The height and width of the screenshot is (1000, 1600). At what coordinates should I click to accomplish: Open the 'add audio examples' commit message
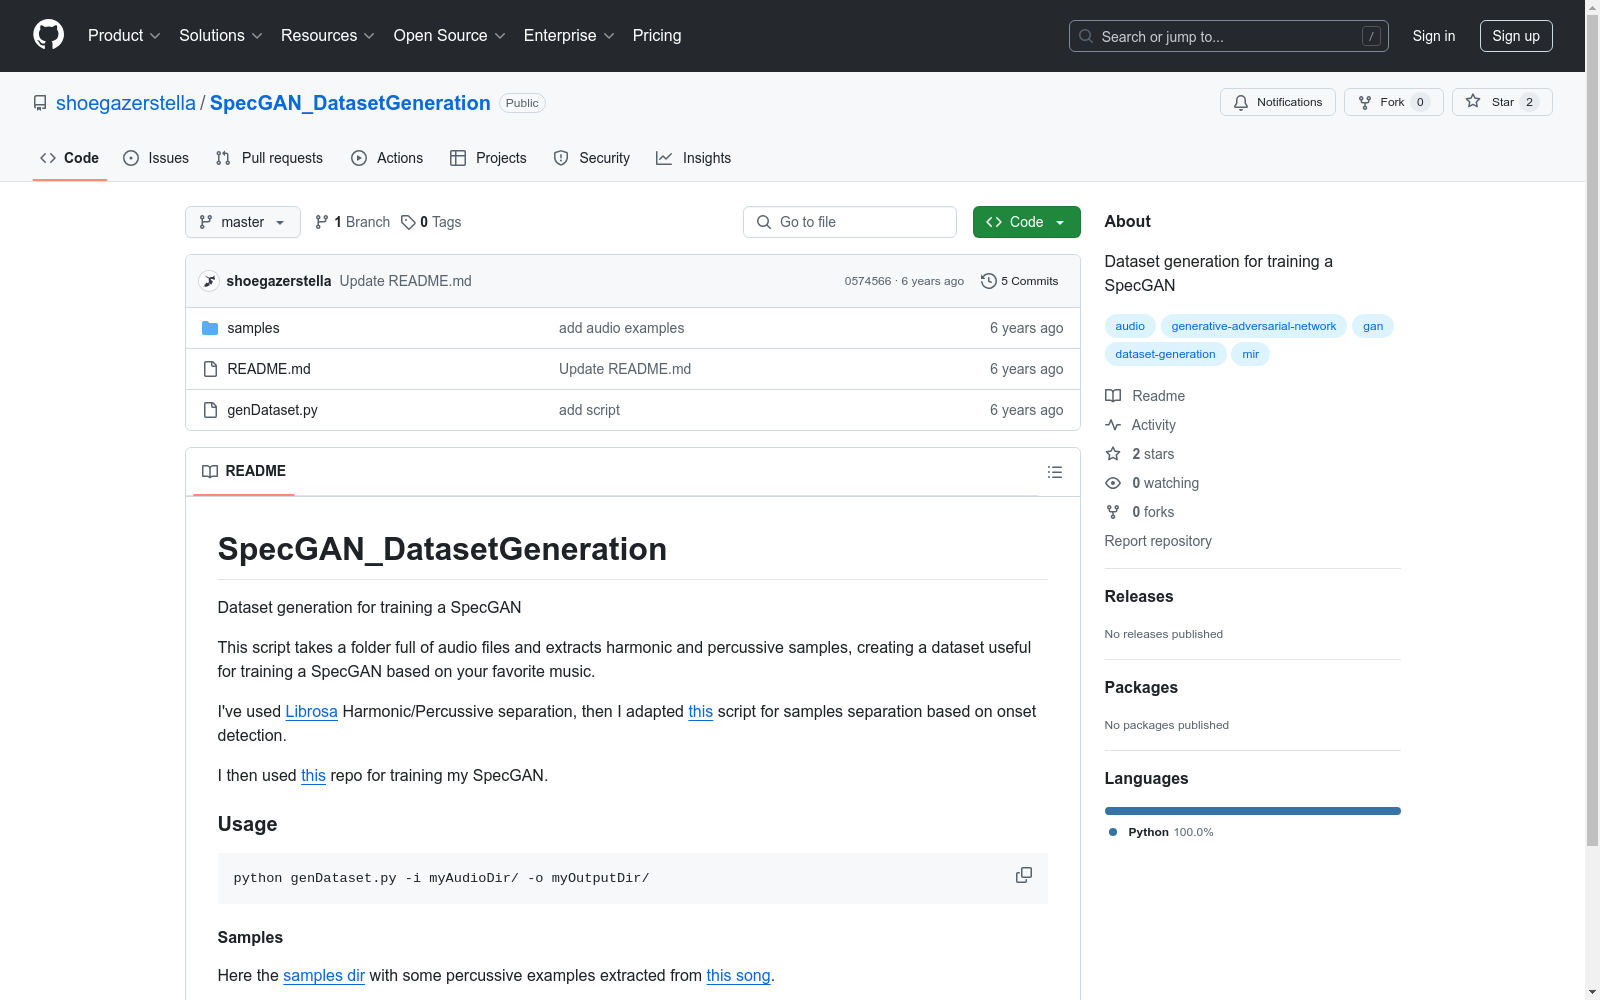click(x=622, y=328)
